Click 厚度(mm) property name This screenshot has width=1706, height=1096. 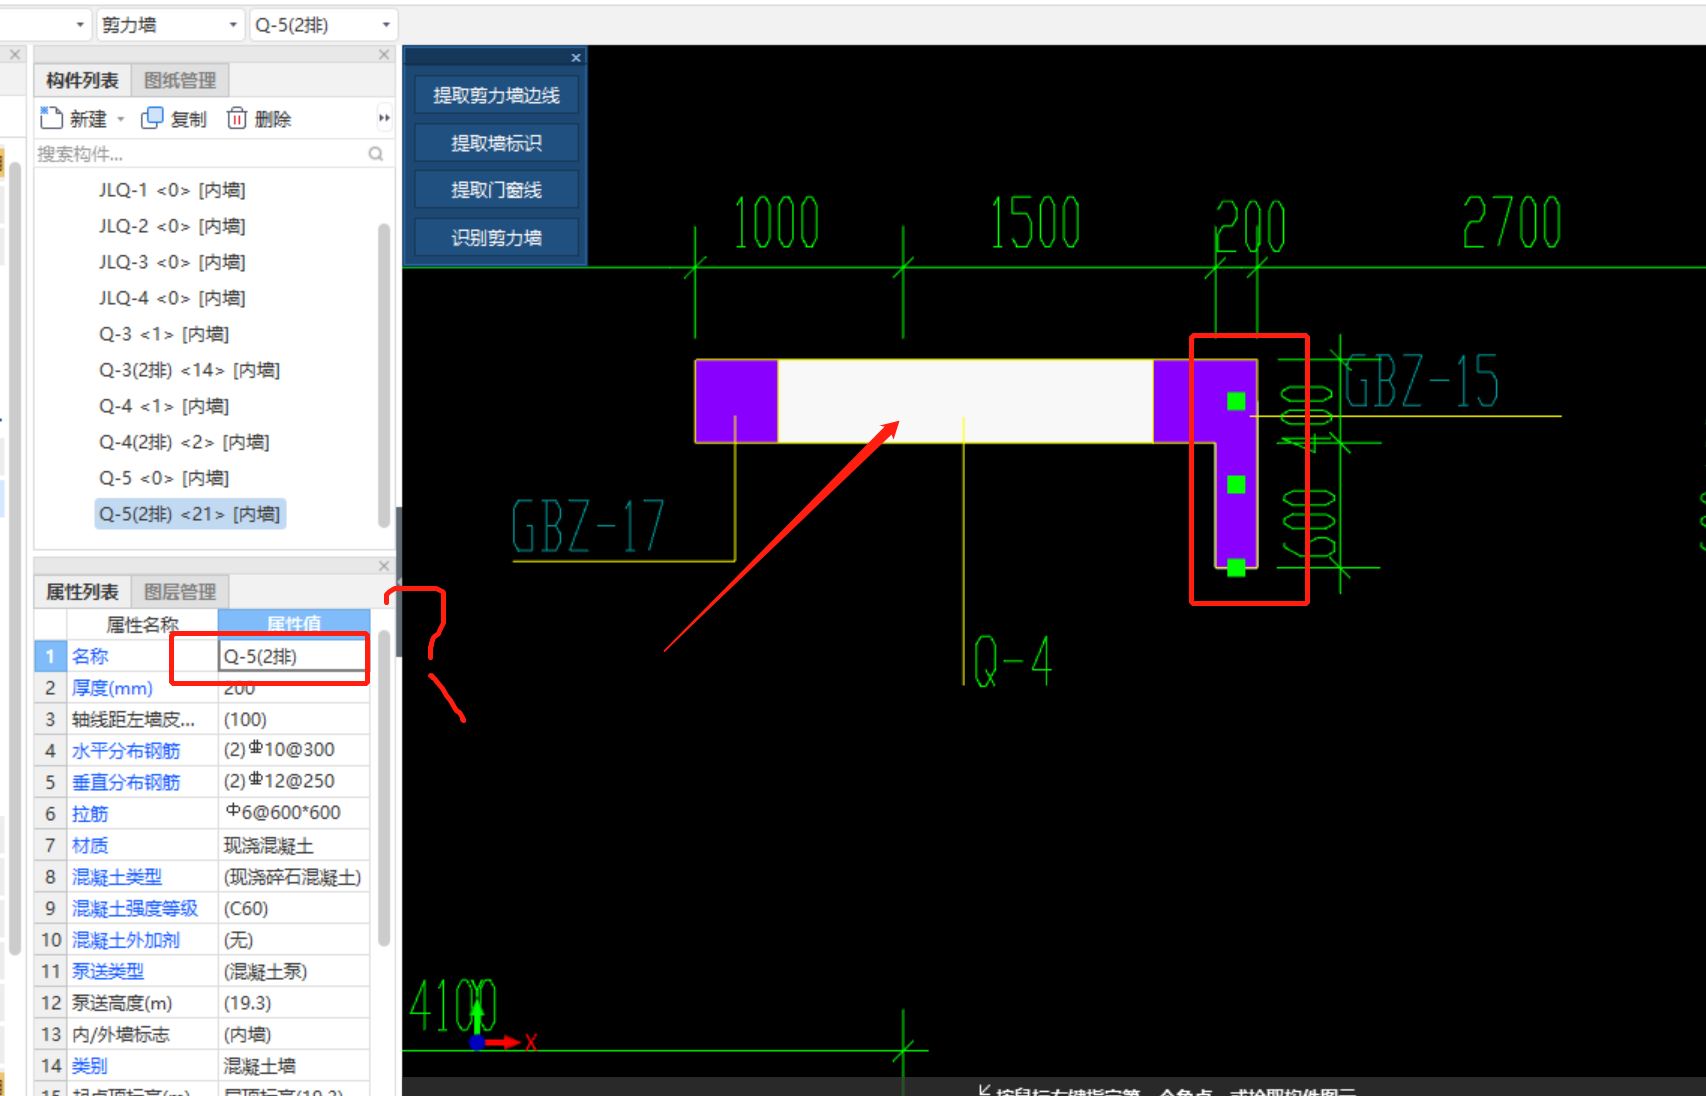tap(112, 688)
